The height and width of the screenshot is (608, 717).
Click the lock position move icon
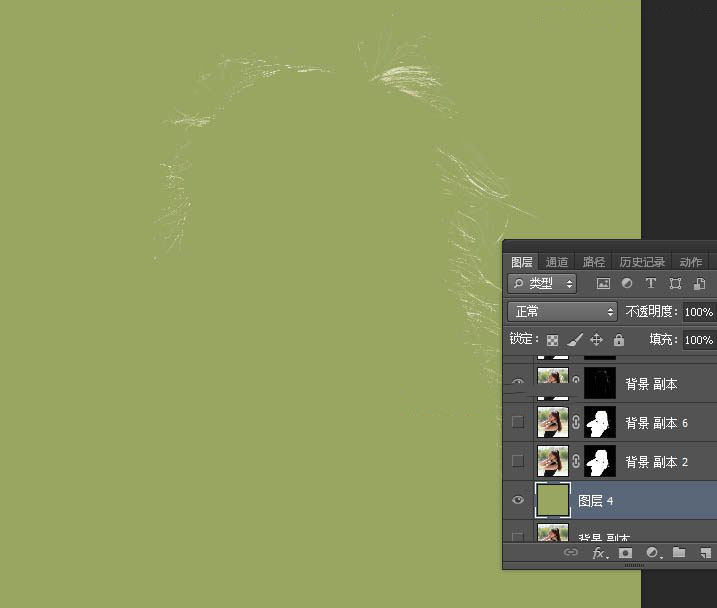tap(597, 340)
